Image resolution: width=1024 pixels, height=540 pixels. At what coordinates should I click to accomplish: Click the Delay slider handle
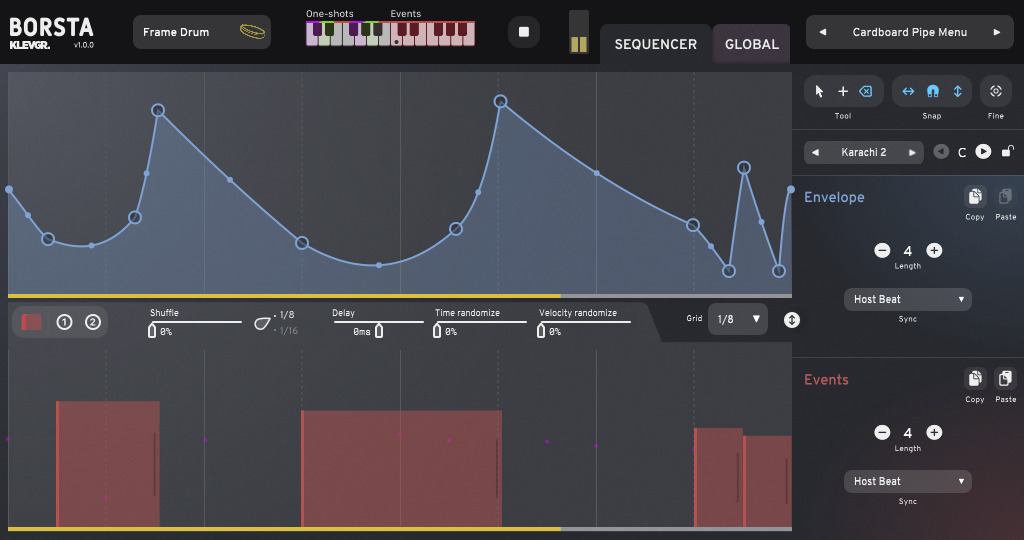click(x=379, y=331)
